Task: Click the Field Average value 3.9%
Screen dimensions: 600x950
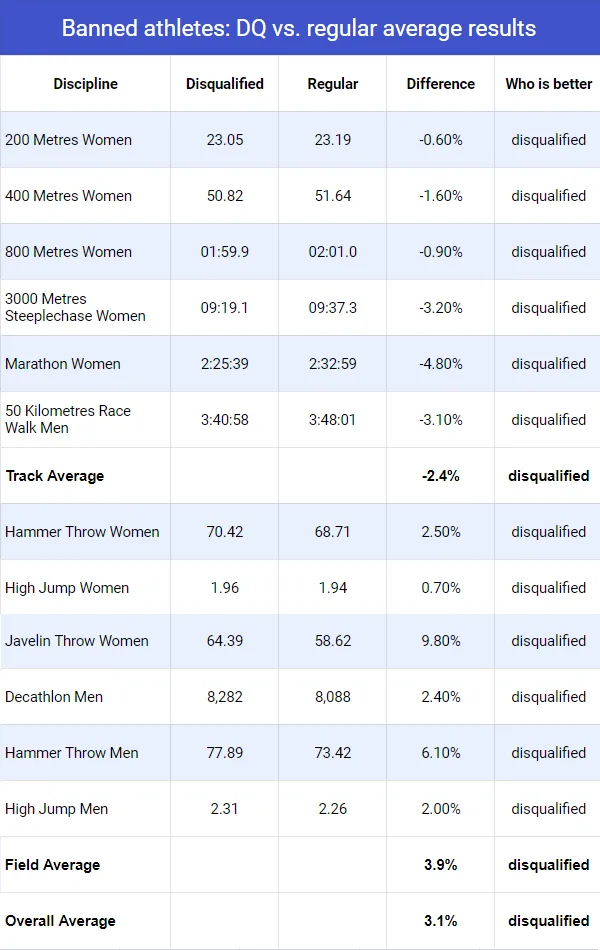Action: [x=440, y=865]
